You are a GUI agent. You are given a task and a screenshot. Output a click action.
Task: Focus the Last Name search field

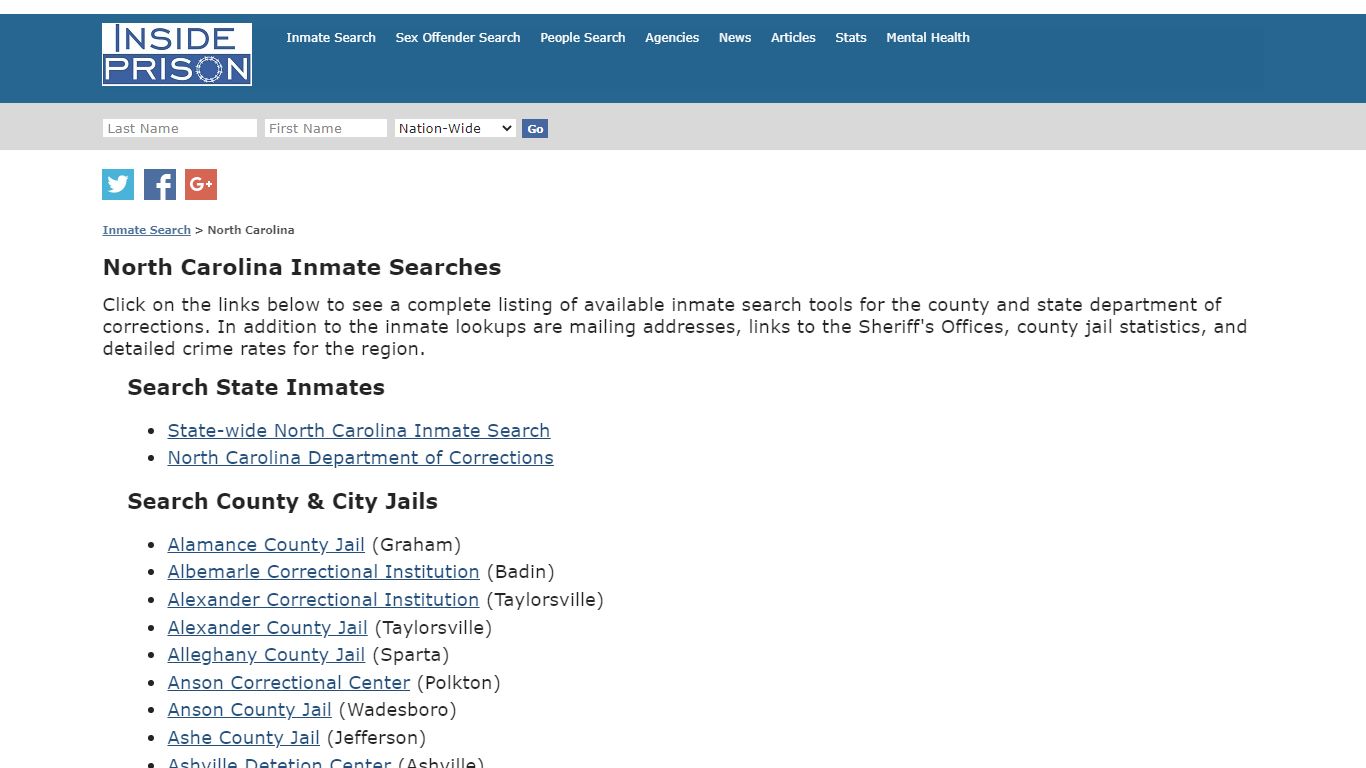(180, 128)
